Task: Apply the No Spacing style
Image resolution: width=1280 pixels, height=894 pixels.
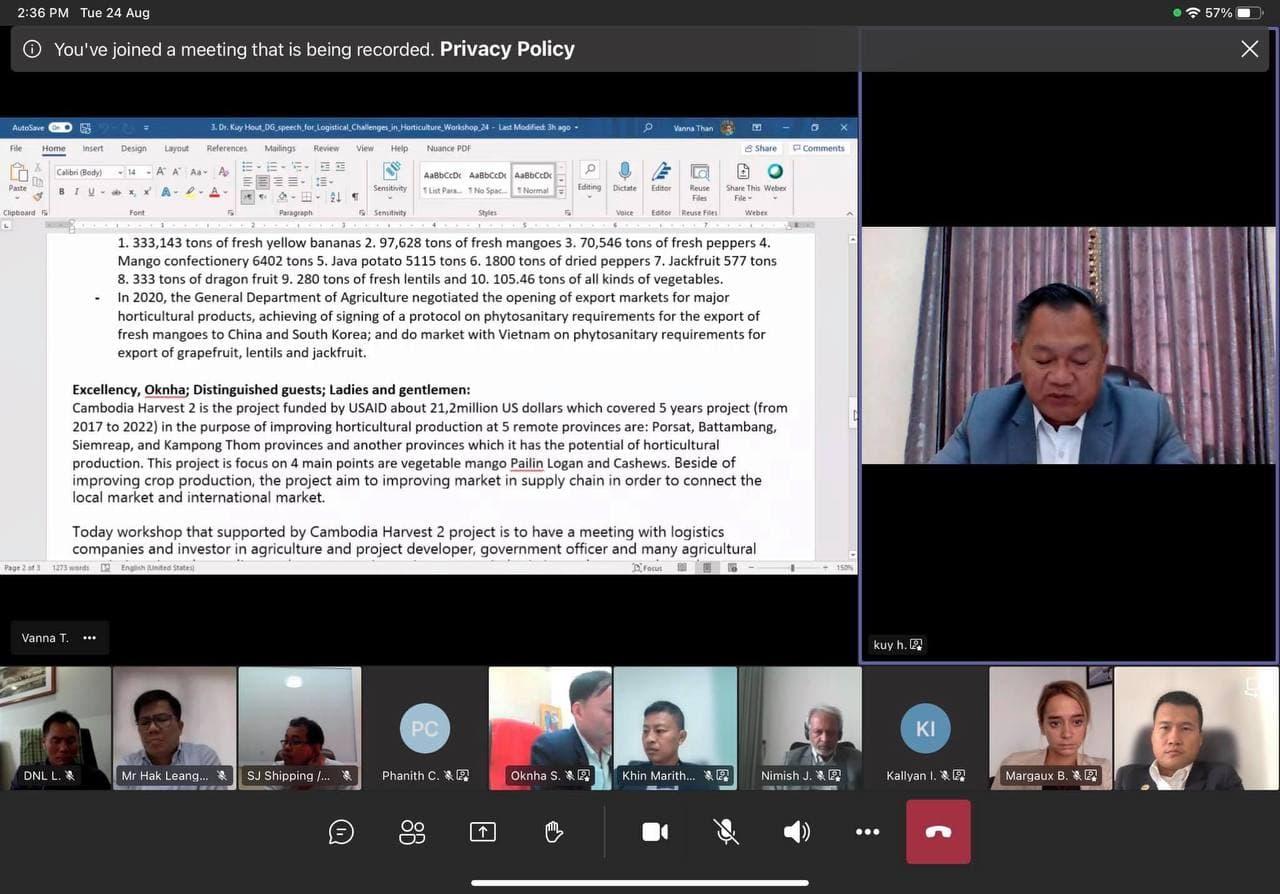Action: click(x=488, y=181)
